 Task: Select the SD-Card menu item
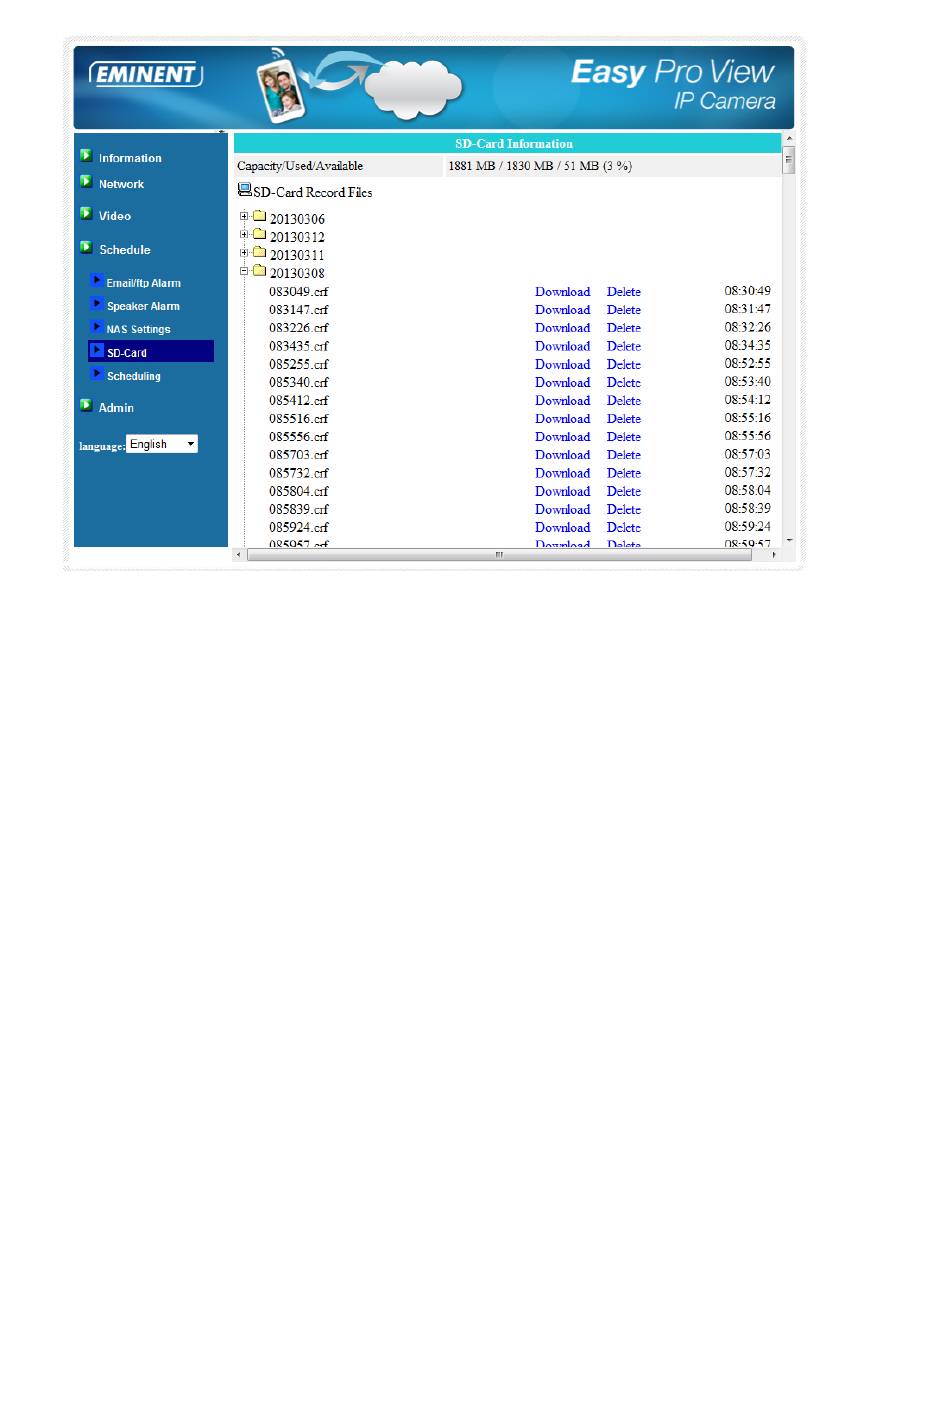tap(127, 353)
